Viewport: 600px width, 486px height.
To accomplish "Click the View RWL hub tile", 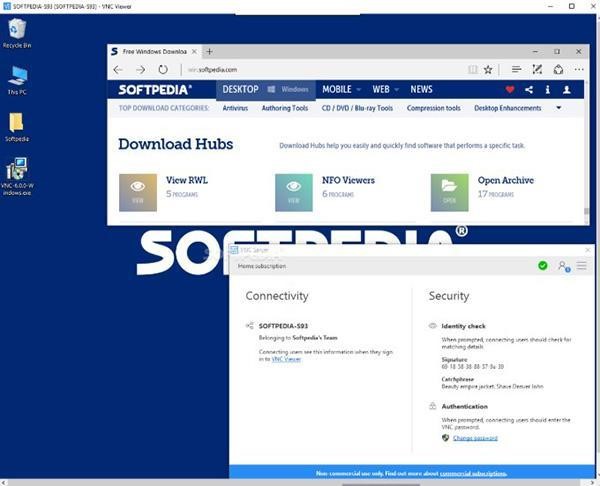I will [x=138, y=192].
